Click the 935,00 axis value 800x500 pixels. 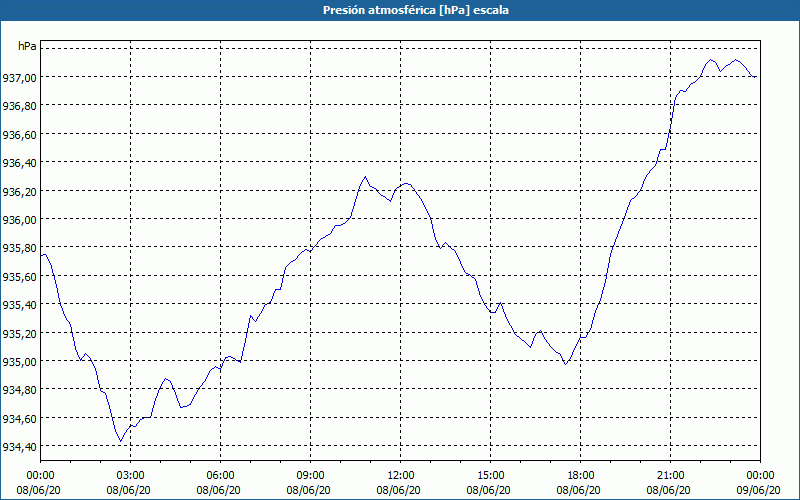pos(19,362)
